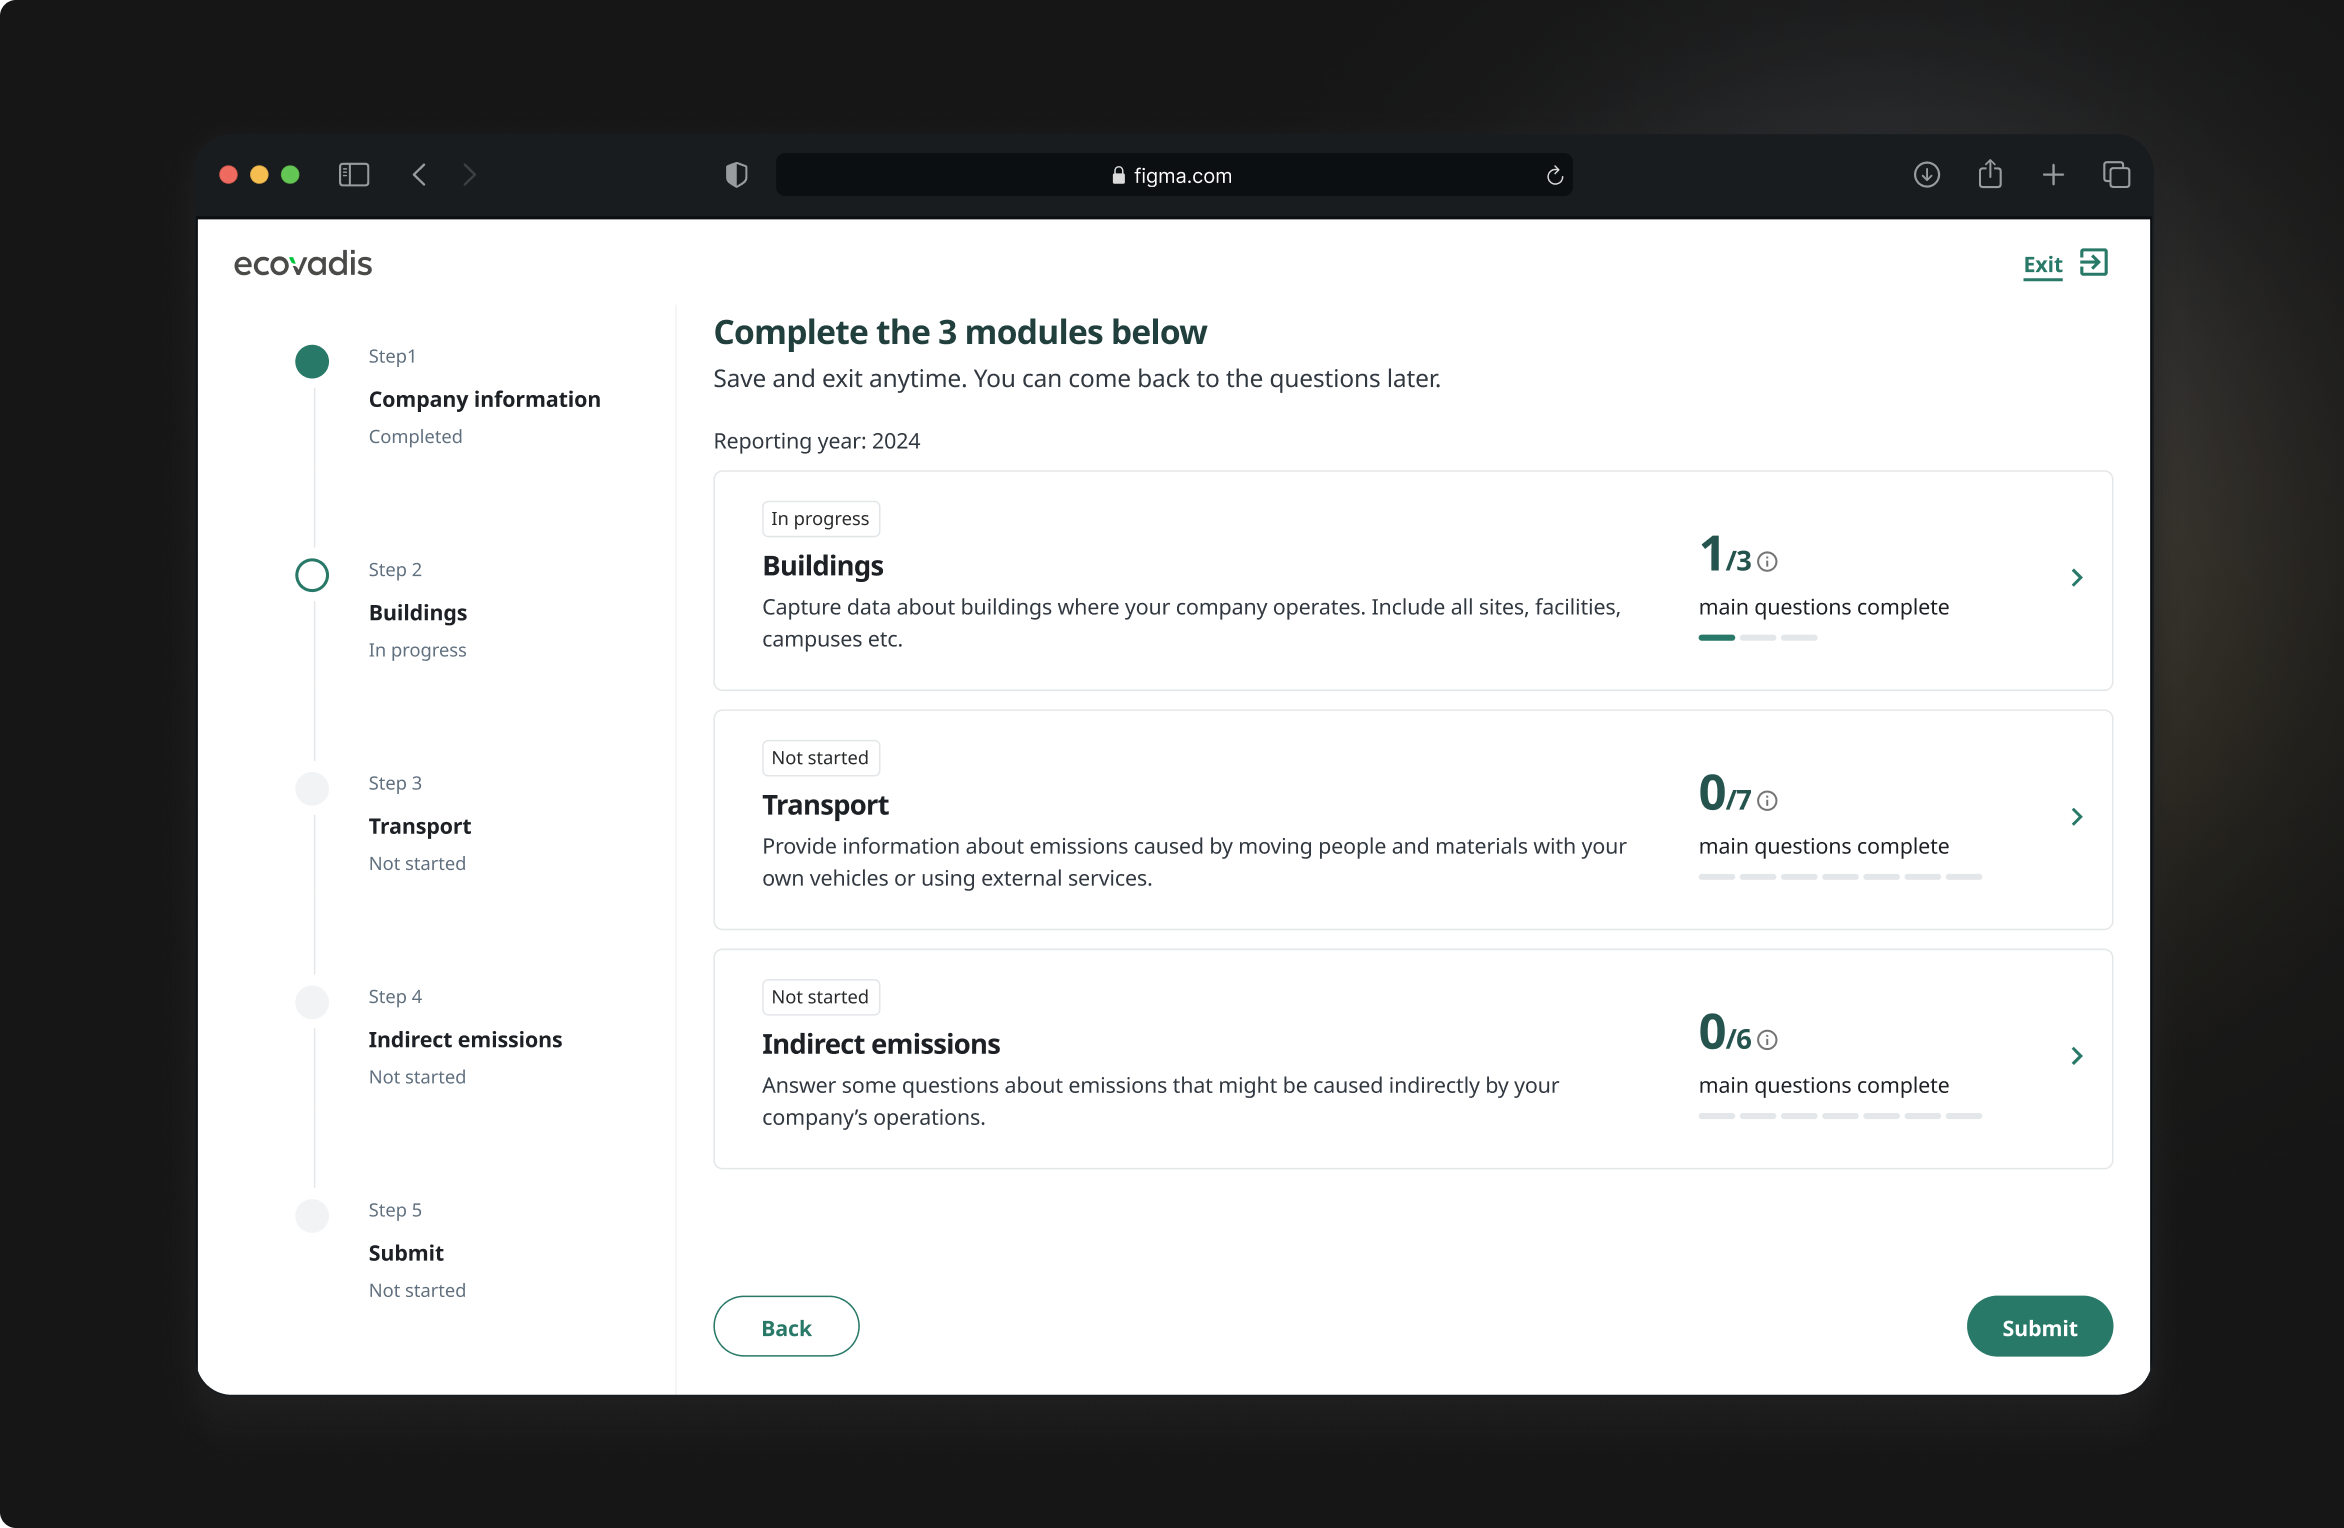Expand Indirect emissions card chevron

(x=2077, y=1056)
